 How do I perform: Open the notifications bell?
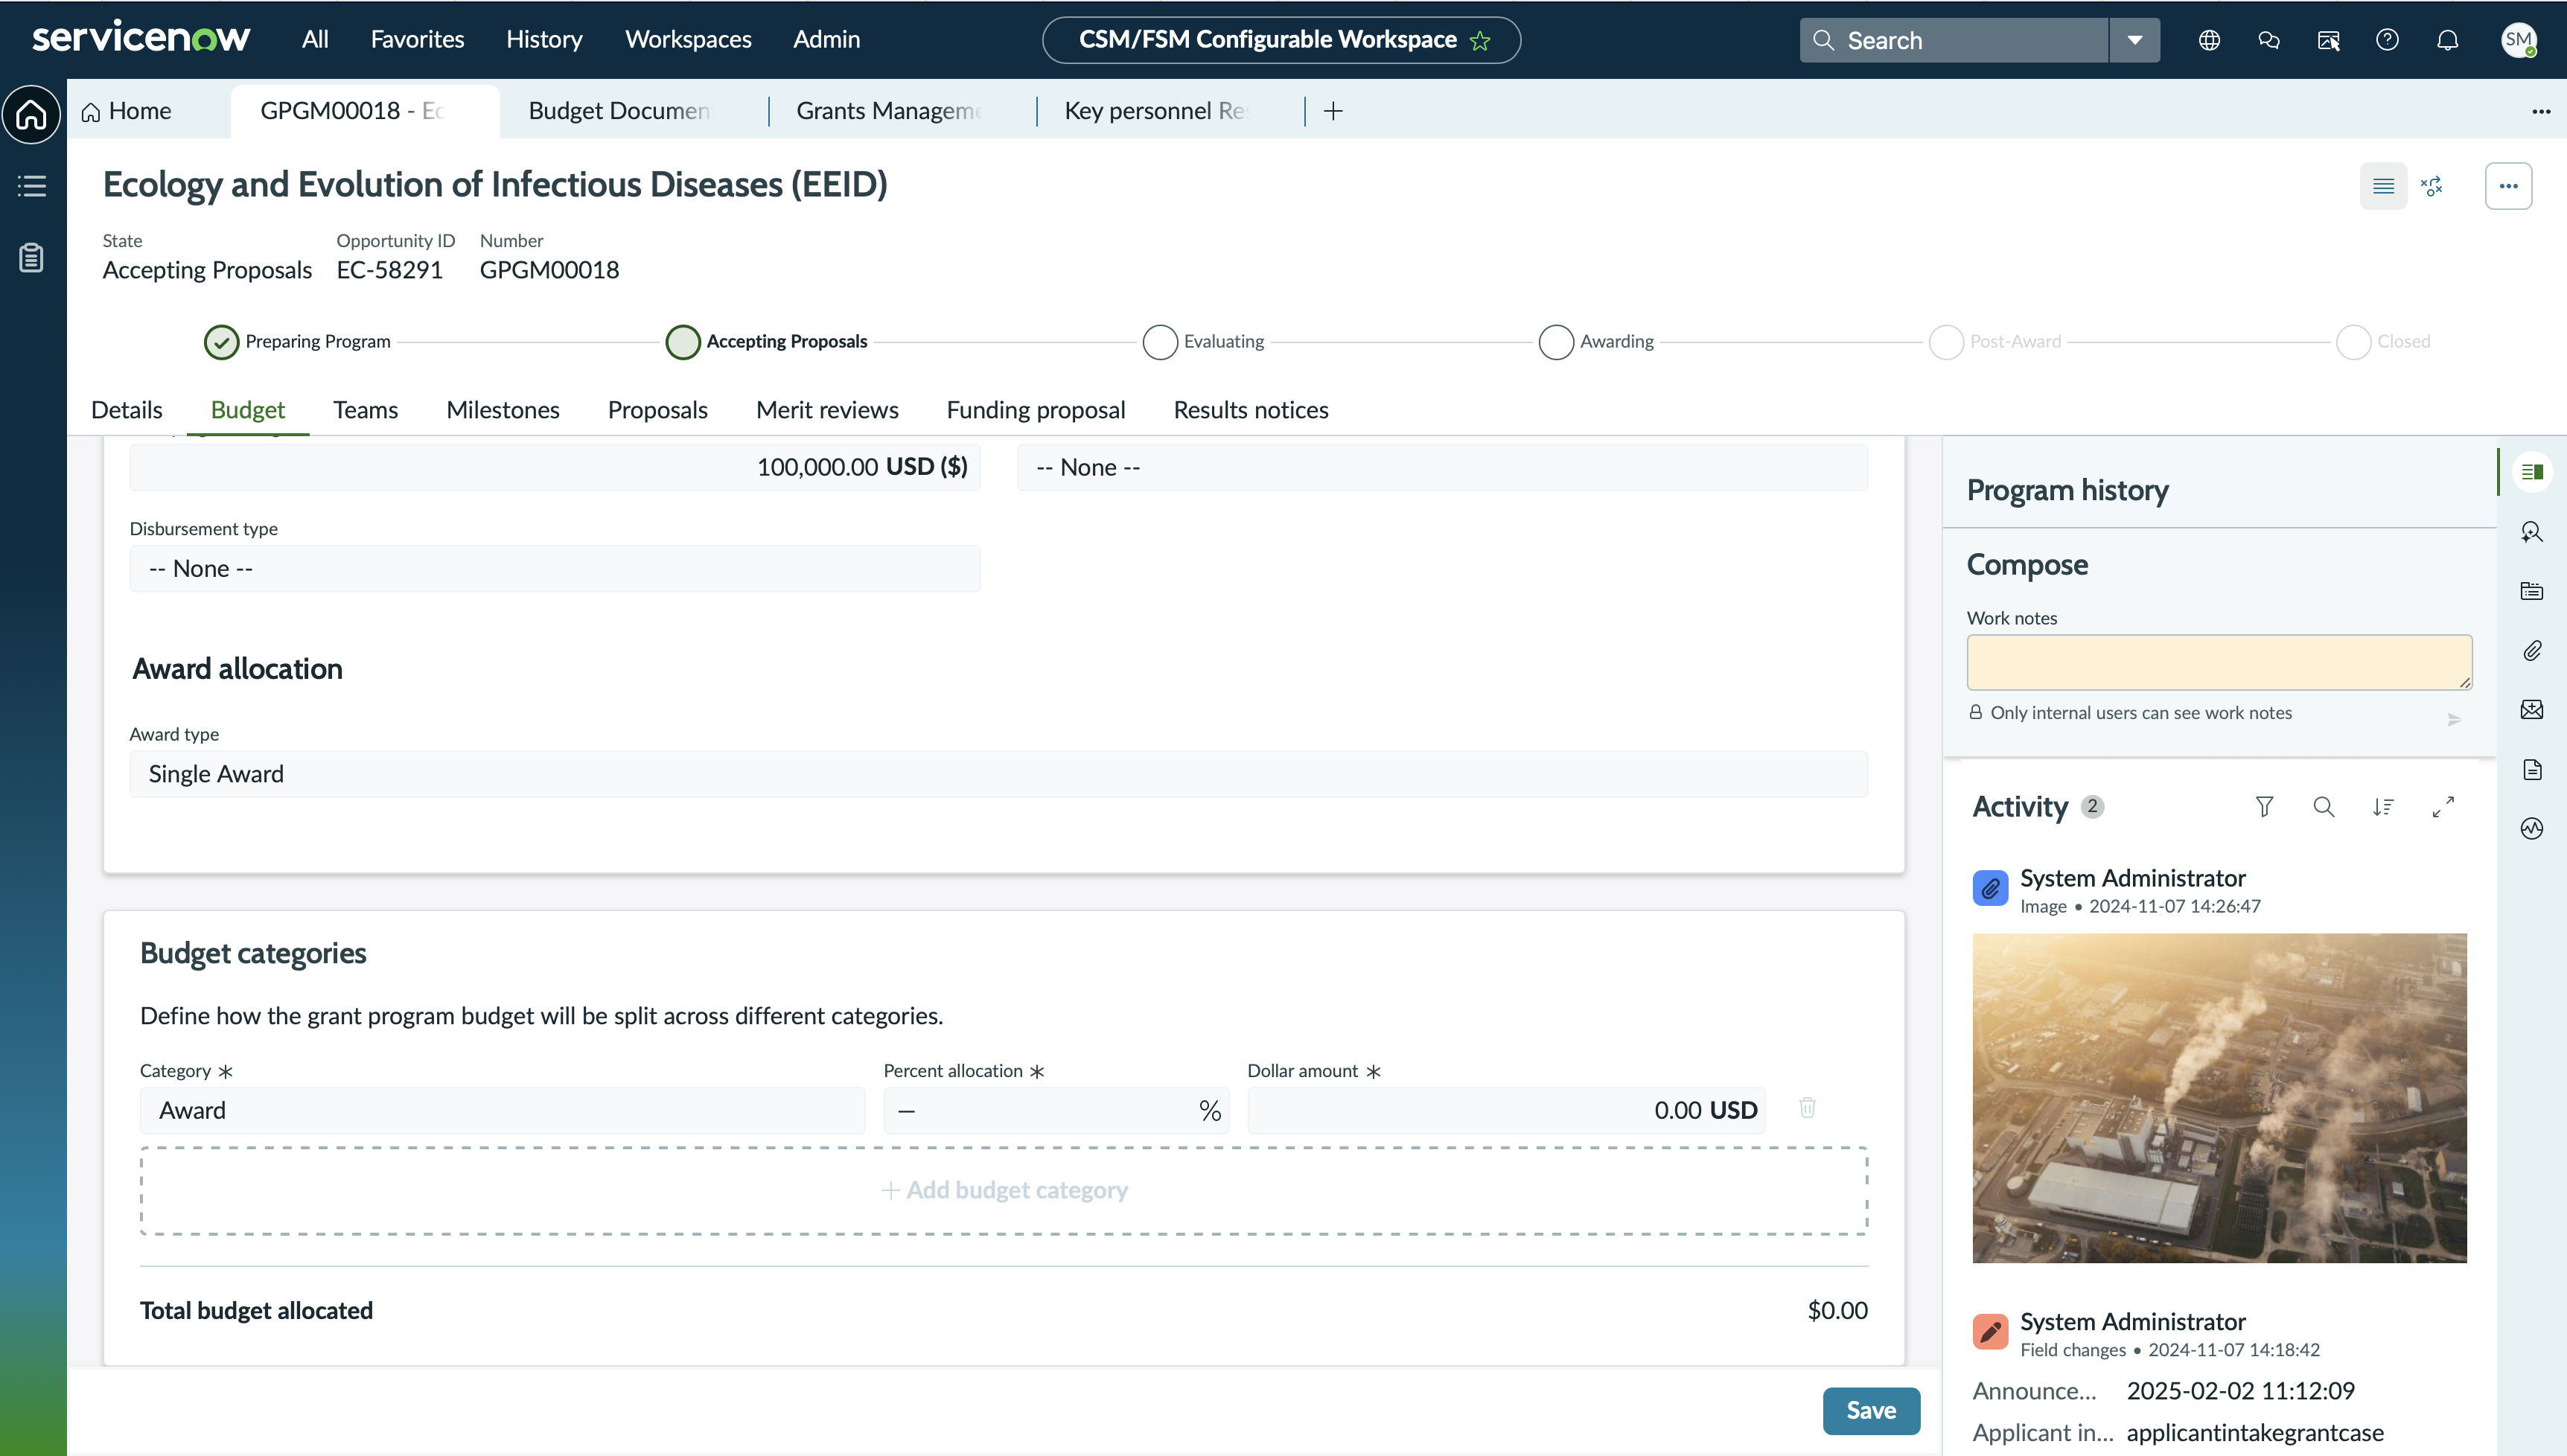click(x=2447, y=40)
